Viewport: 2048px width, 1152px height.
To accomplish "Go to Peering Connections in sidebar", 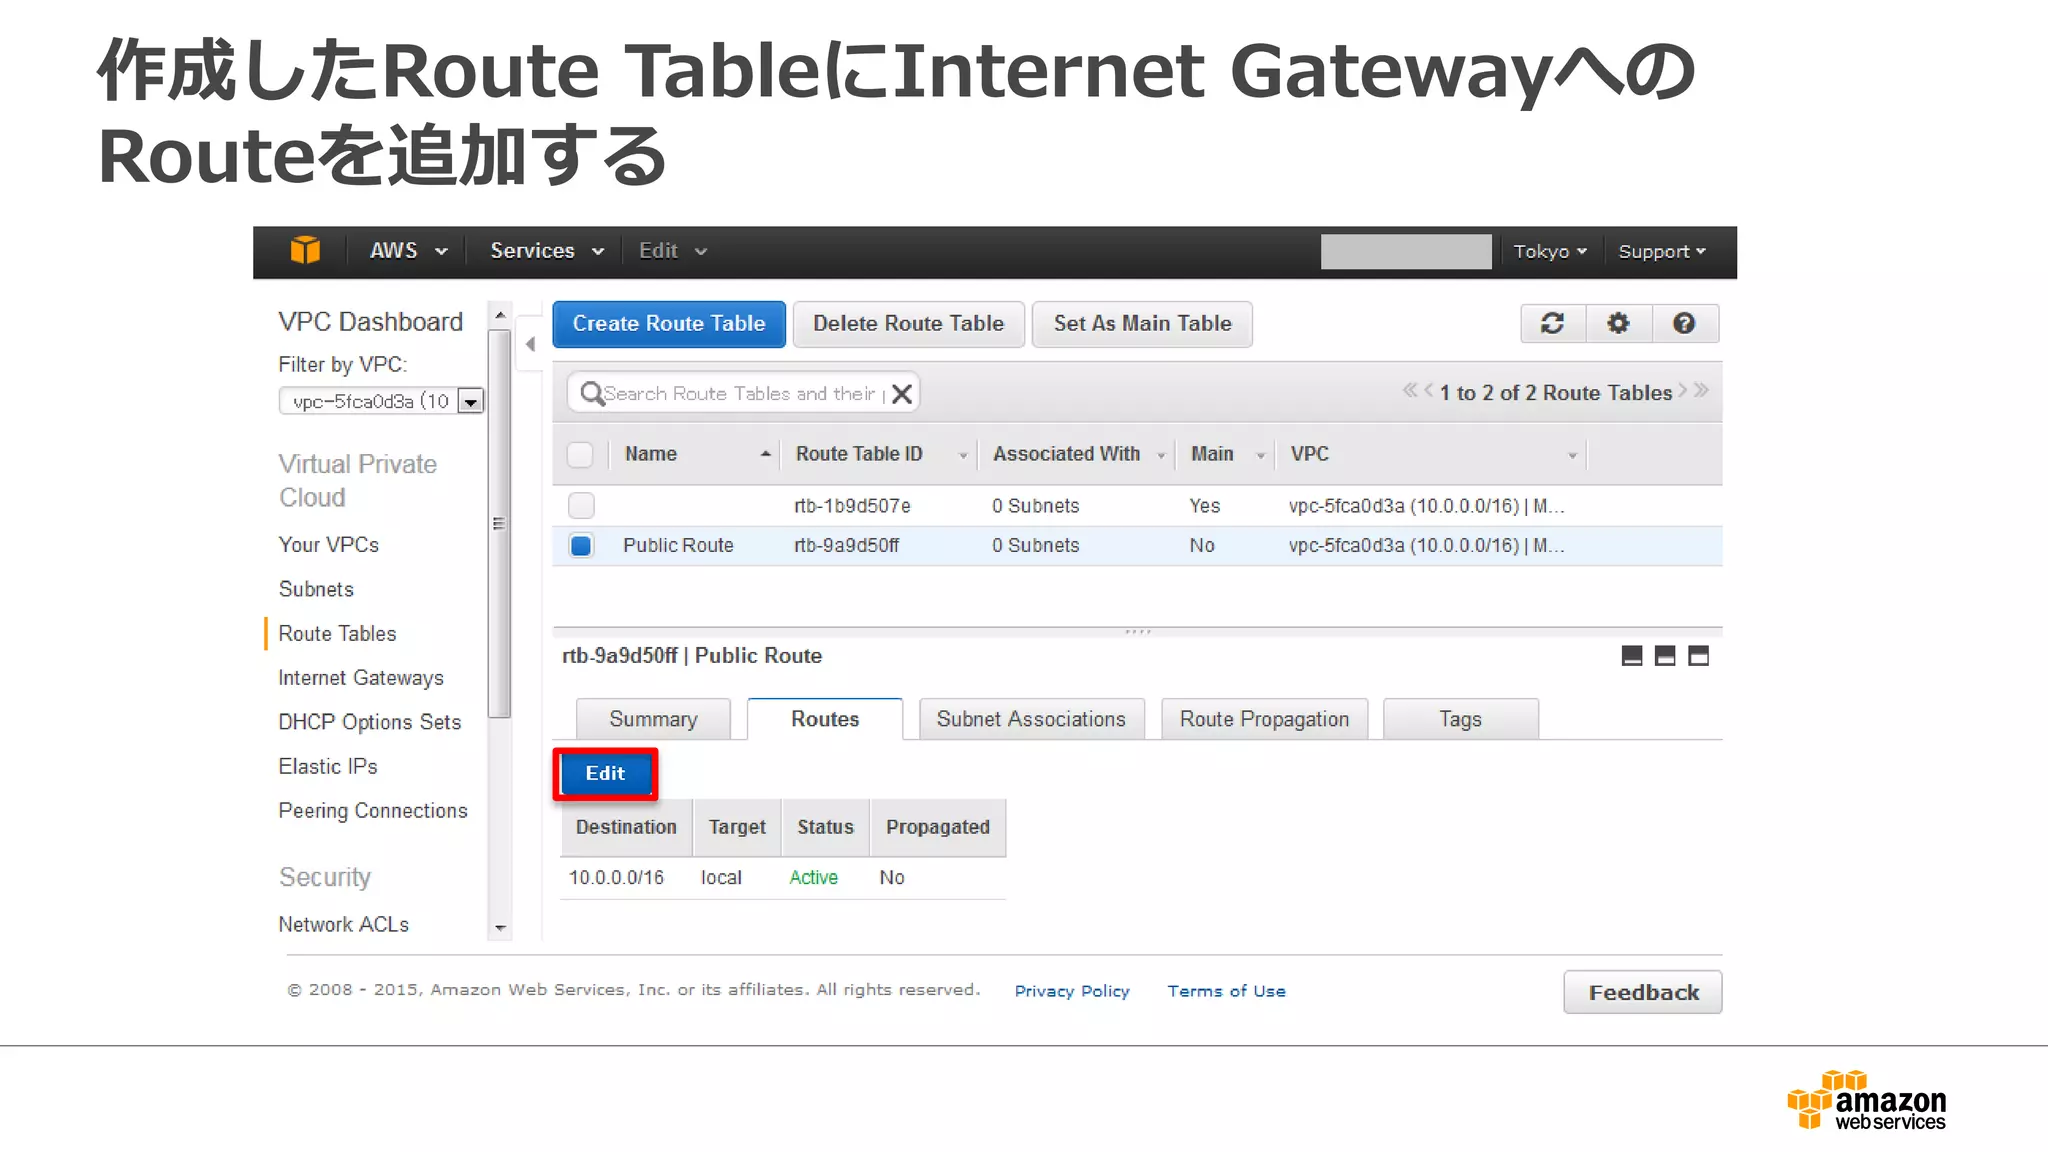I will coord(373,811).
